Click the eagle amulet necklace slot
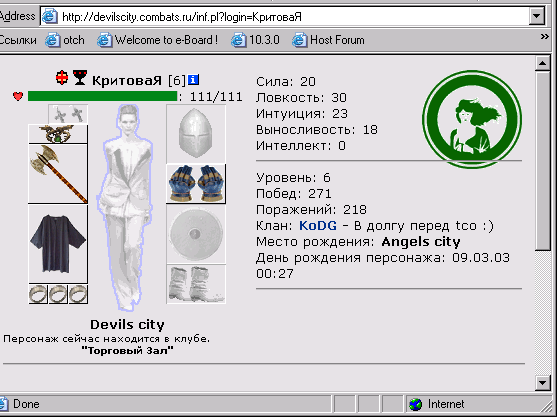The image size is (557, 417). point(58,134)
